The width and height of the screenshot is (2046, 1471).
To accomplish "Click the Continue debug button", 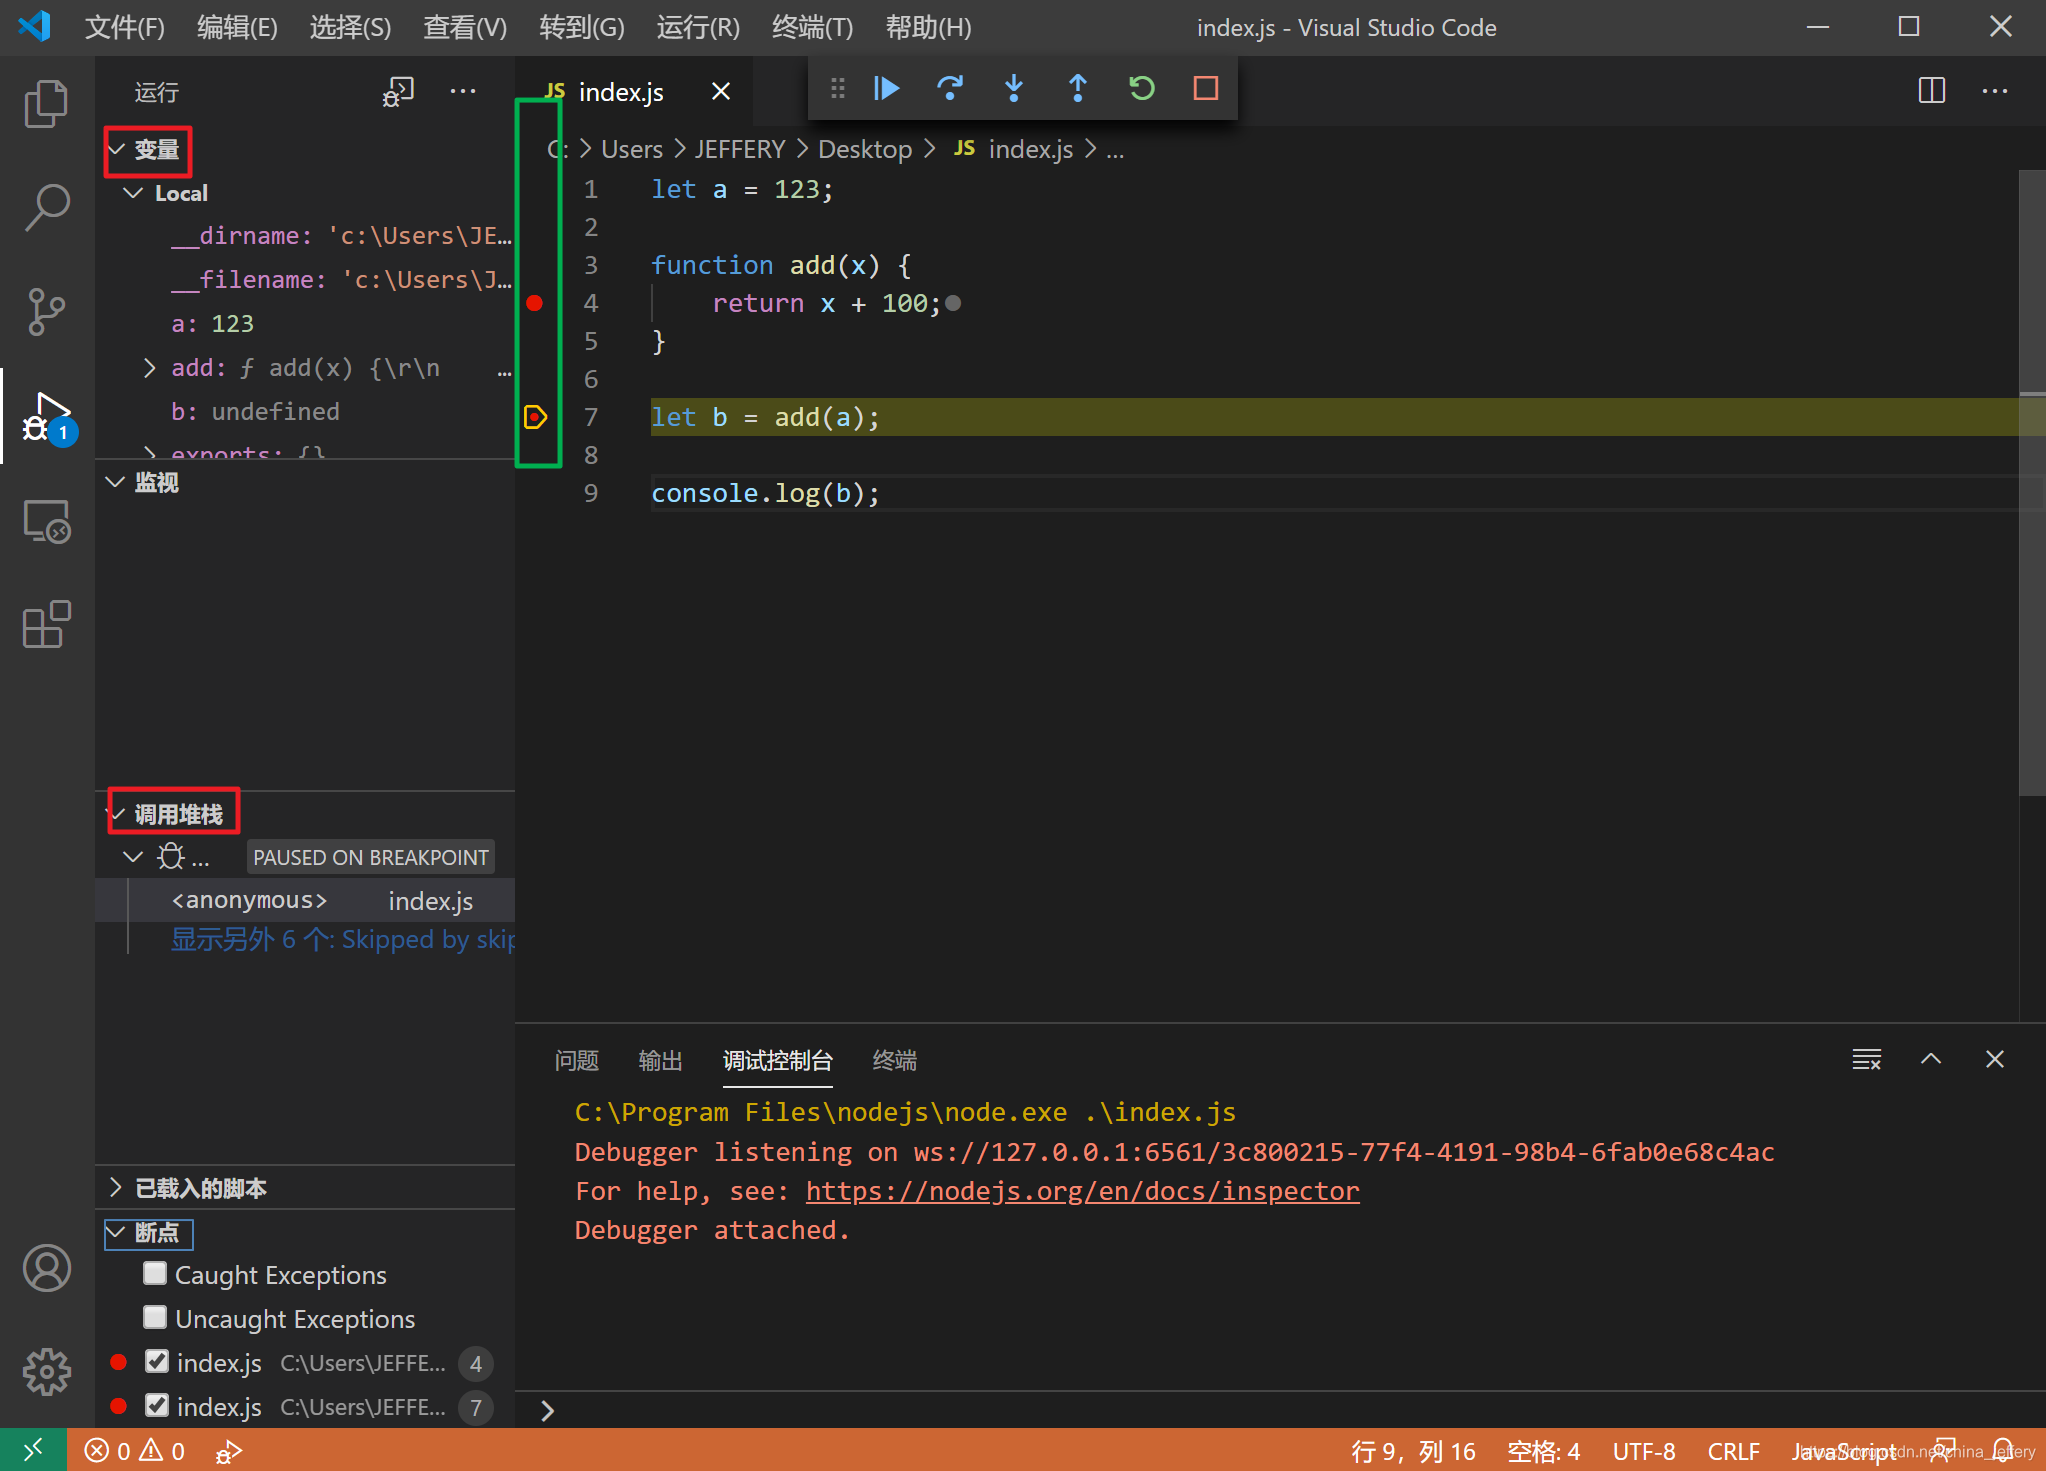I will (x=886, y=89).
